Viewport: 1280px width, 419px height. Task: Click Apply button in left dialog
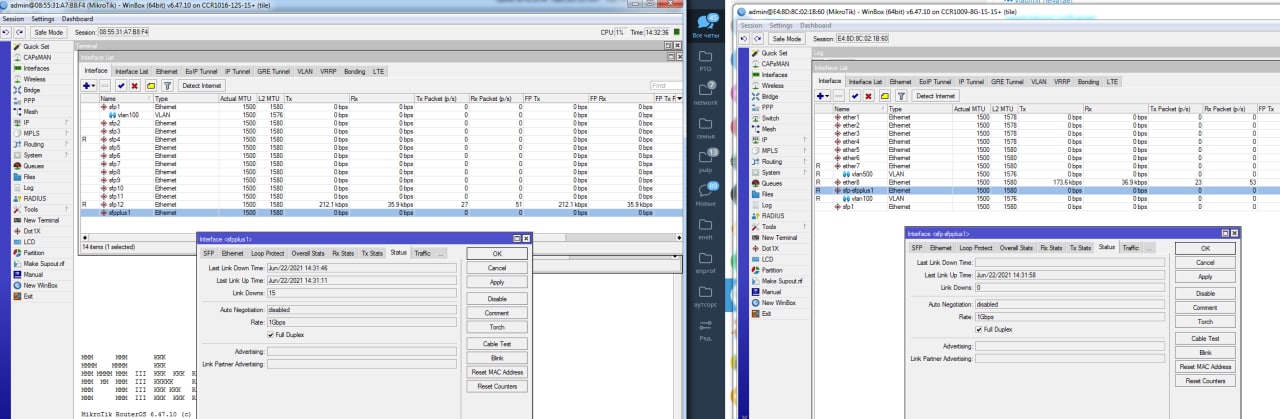[x=497, y=282]
